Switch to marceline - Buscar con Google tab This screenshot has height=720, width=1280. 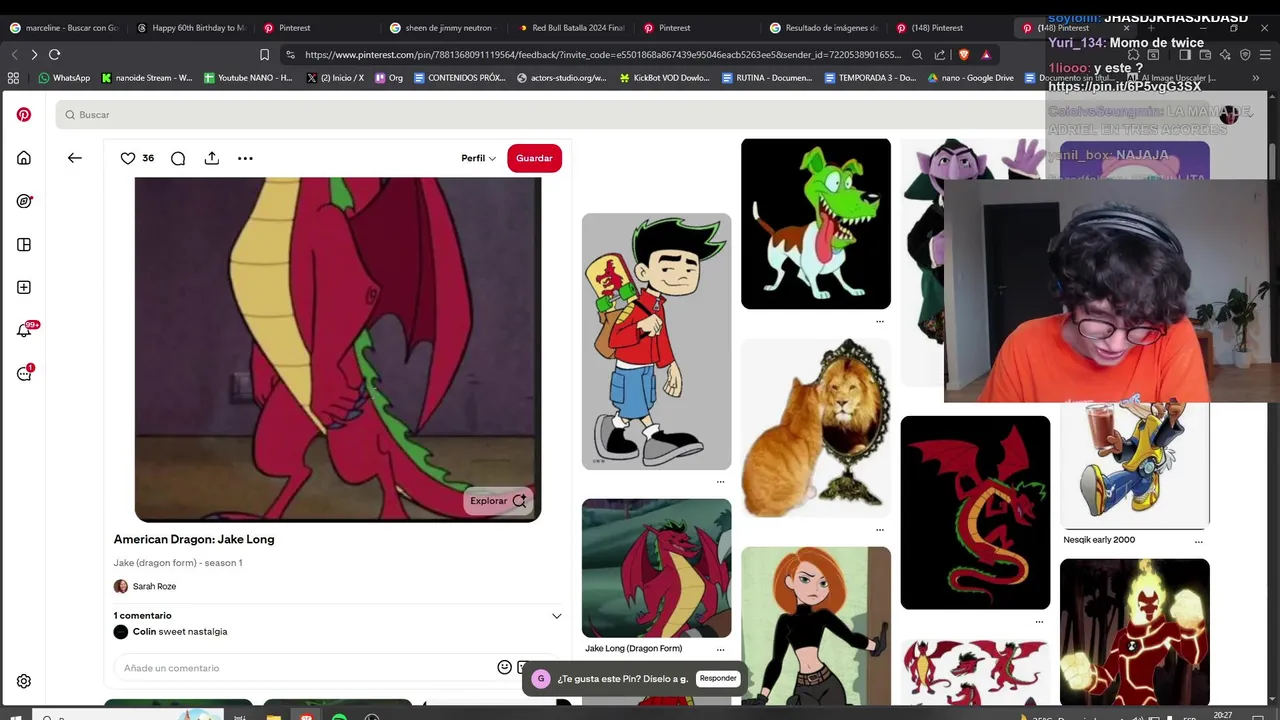pyautogui.click(x=62, y=28)
